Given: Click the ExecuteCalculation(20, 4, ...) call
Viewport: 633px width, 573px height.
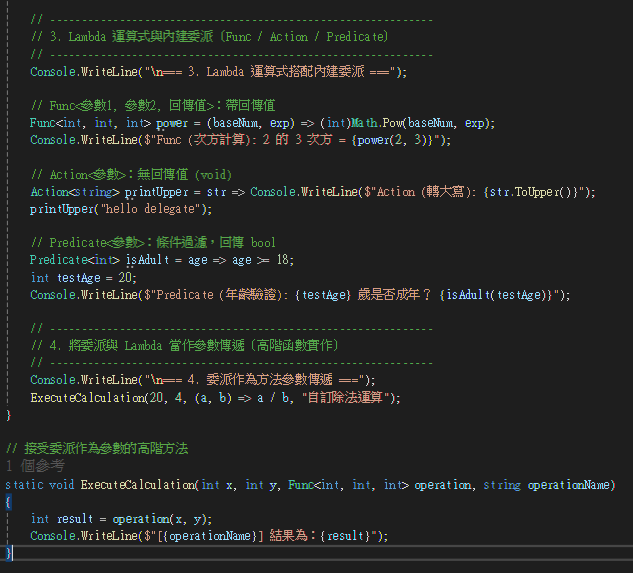Looking at the screenshot, I should (215, 398).
